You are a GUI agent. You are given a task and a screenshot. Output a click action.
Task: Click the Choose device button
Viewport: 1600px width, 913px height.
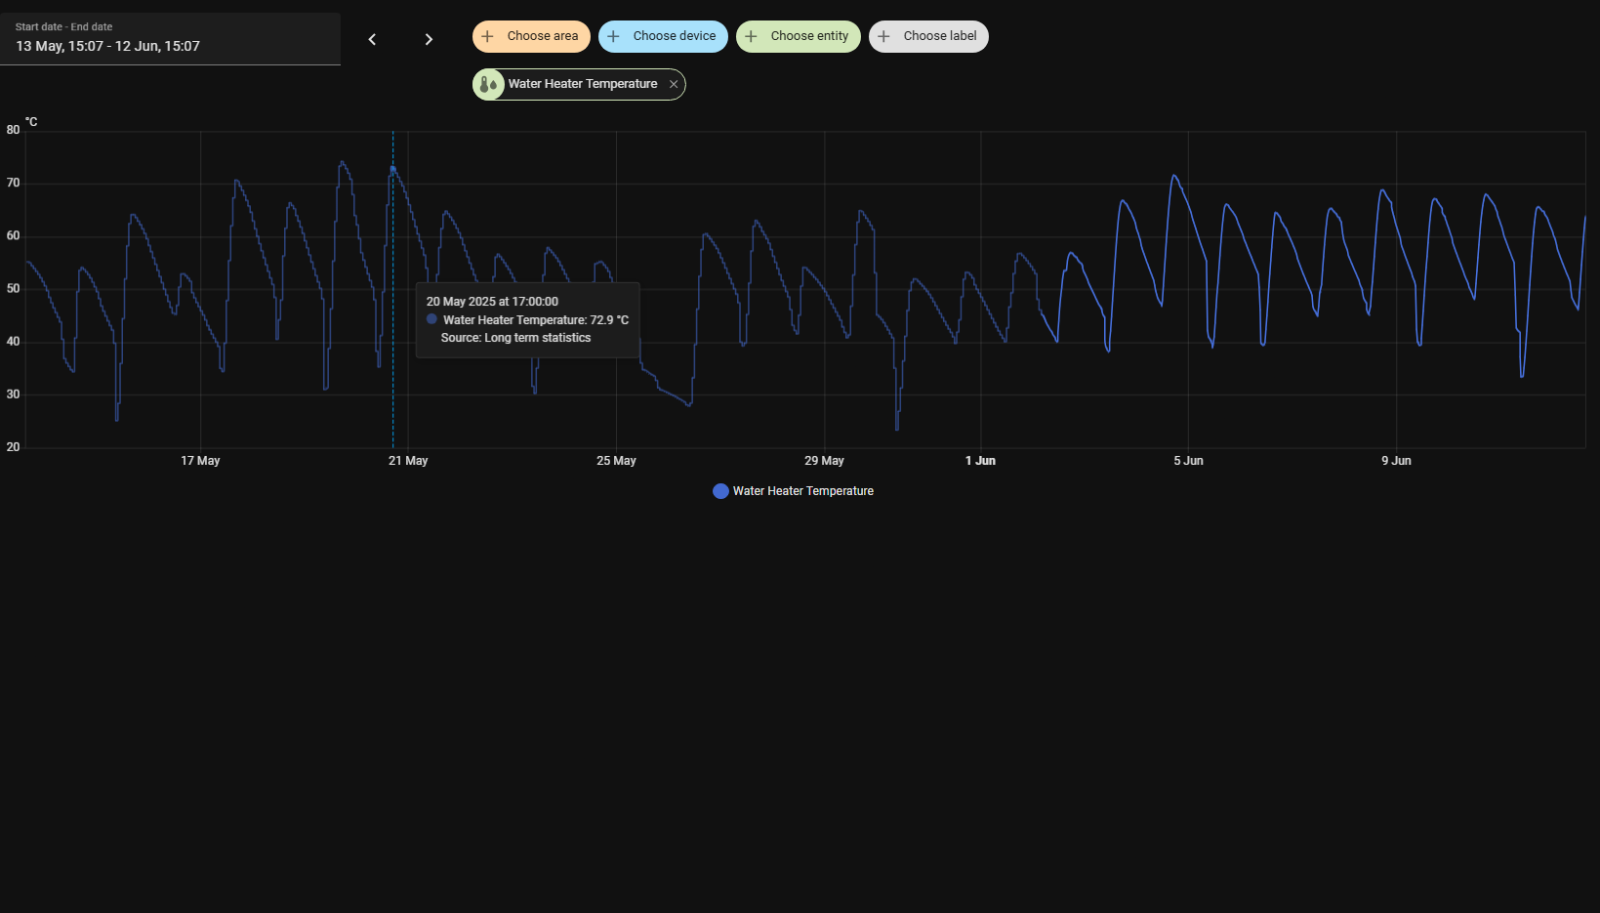pos(663,36)
